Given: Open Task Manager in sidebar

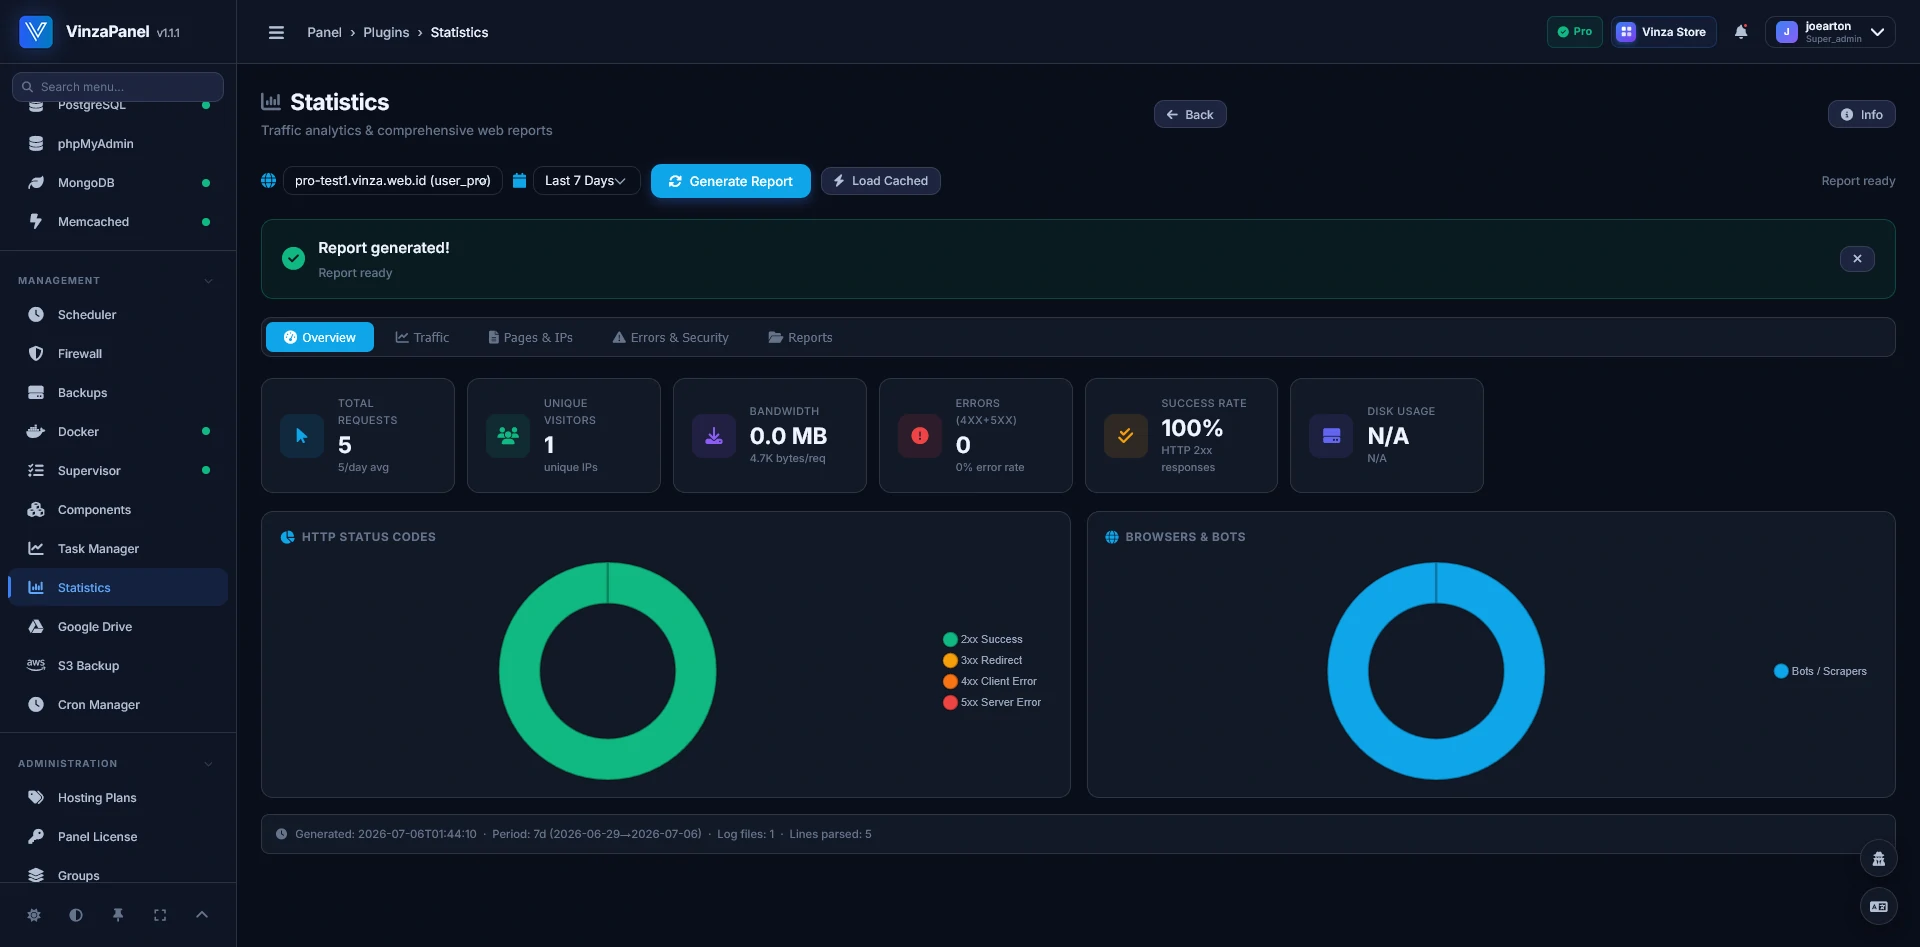Looking at the screenshot, I should click(118, 549).
